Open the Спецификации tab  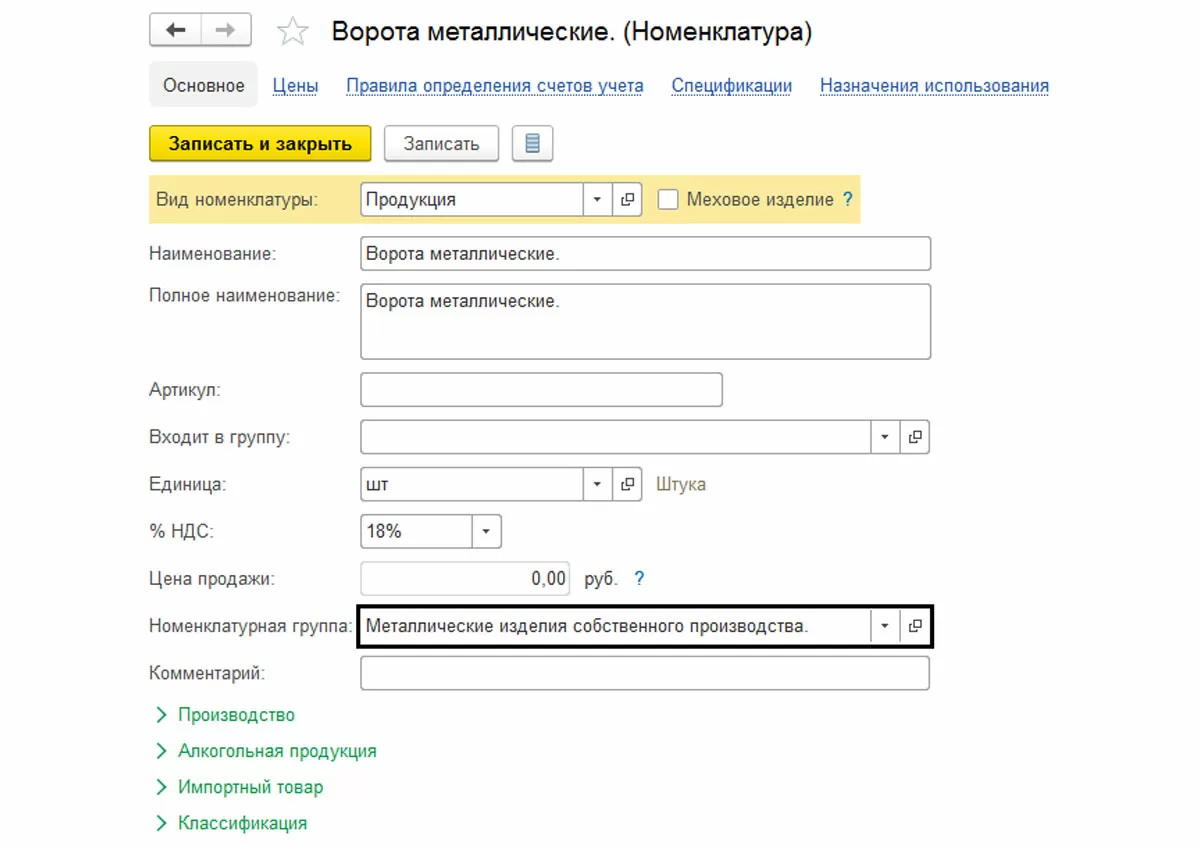tap(731, 86)
